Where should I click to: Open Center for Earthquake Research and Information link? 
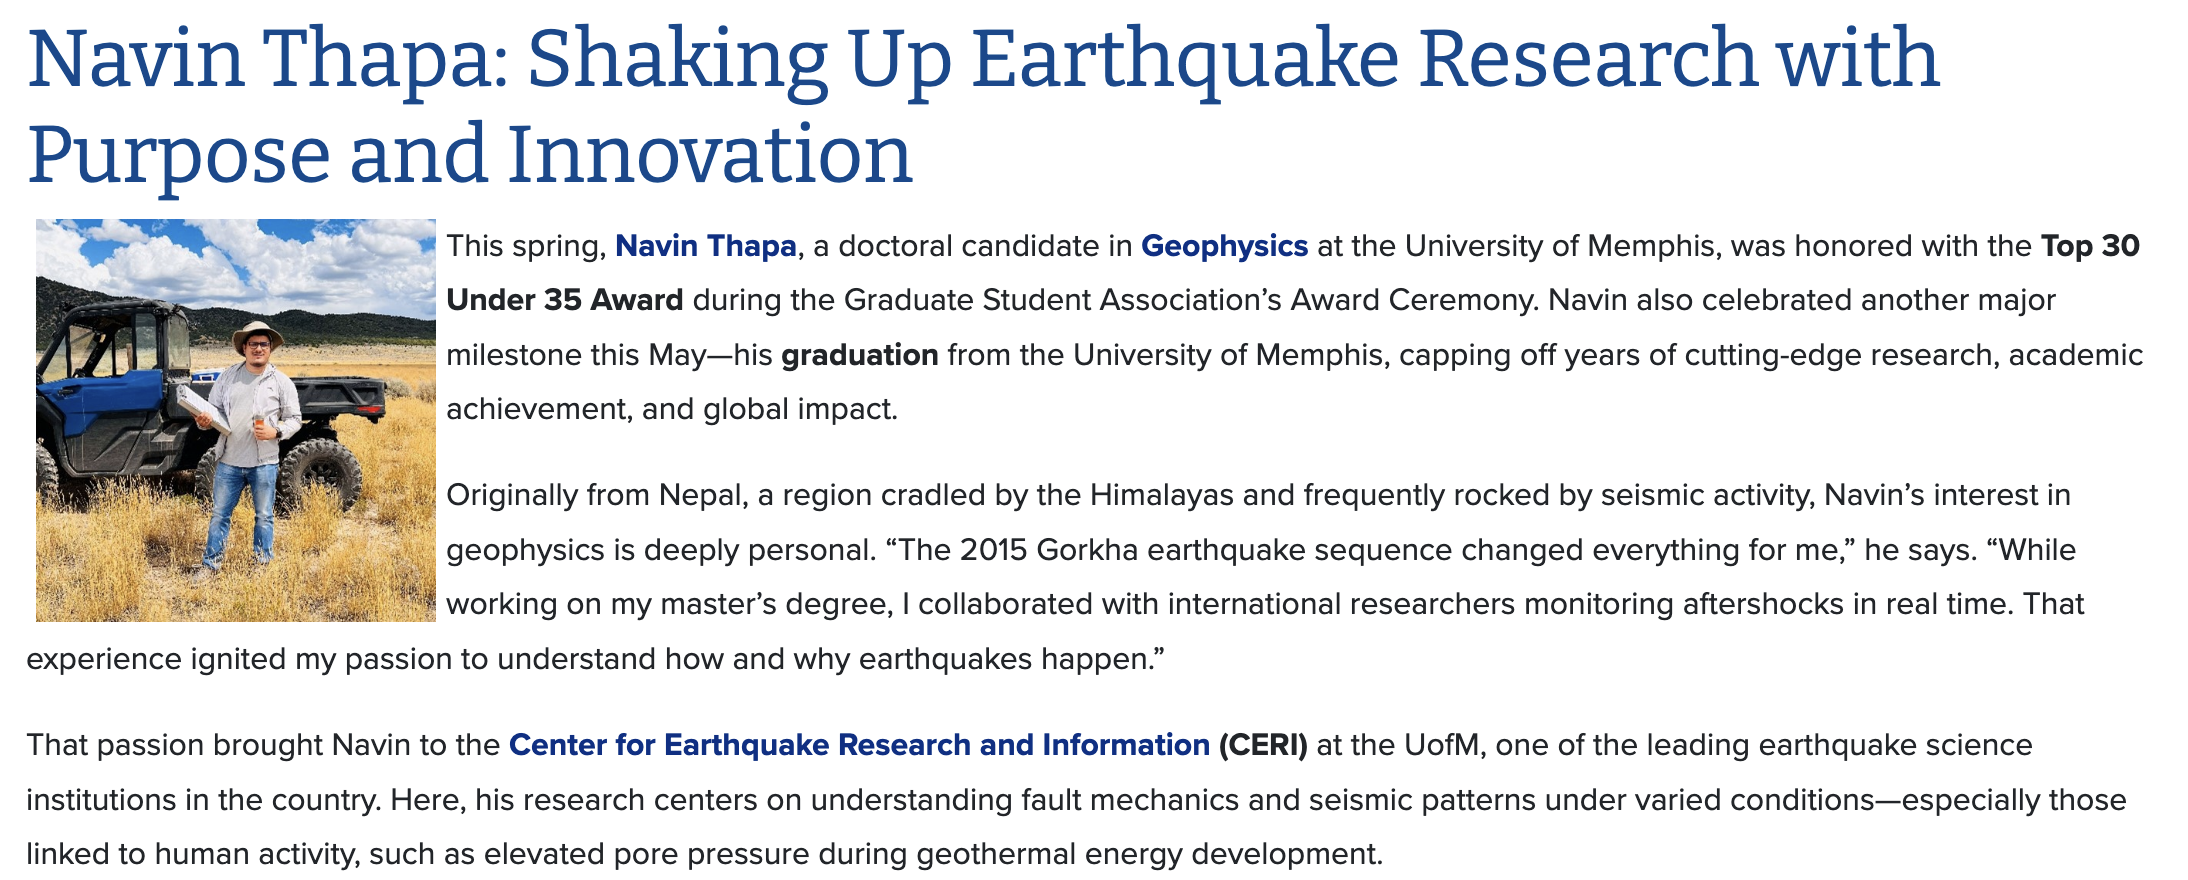(859, 745)
